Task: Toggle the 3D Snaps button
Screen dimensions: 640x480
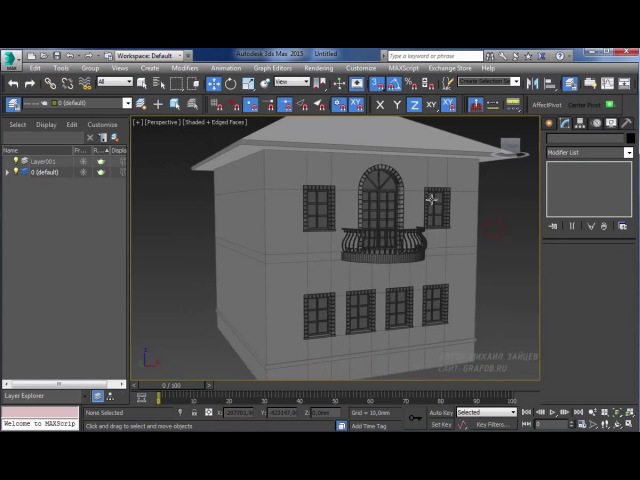Action: pos(375,84)
